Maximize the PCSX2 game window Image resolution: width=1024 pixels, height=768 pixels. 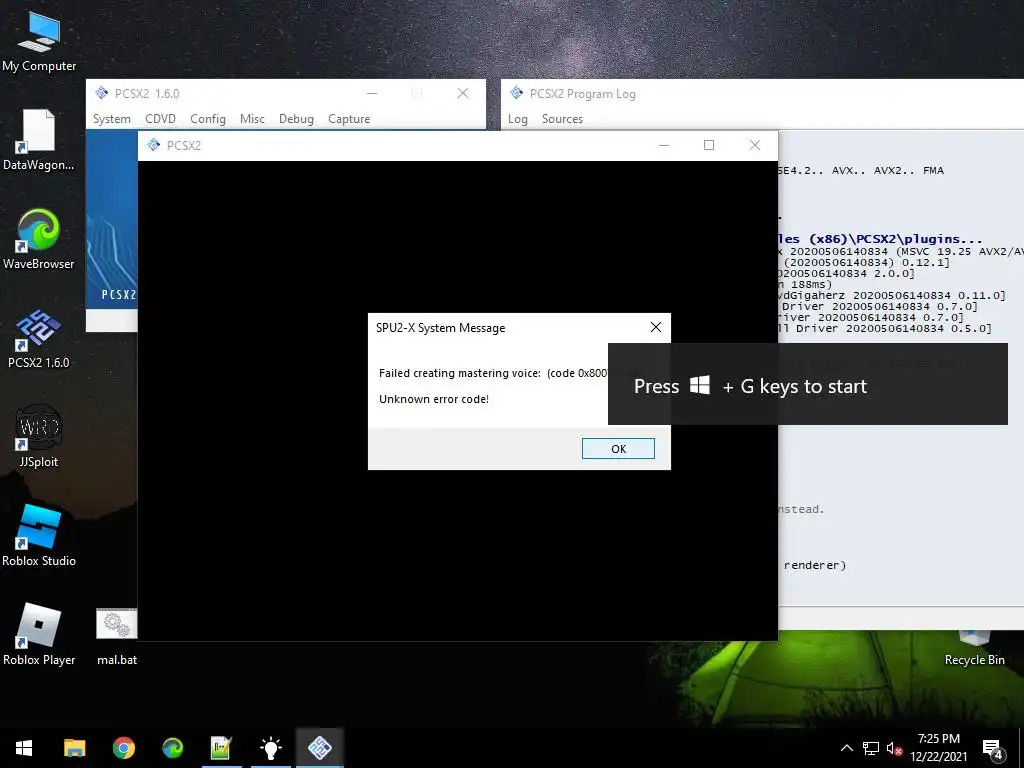point(709,145)
